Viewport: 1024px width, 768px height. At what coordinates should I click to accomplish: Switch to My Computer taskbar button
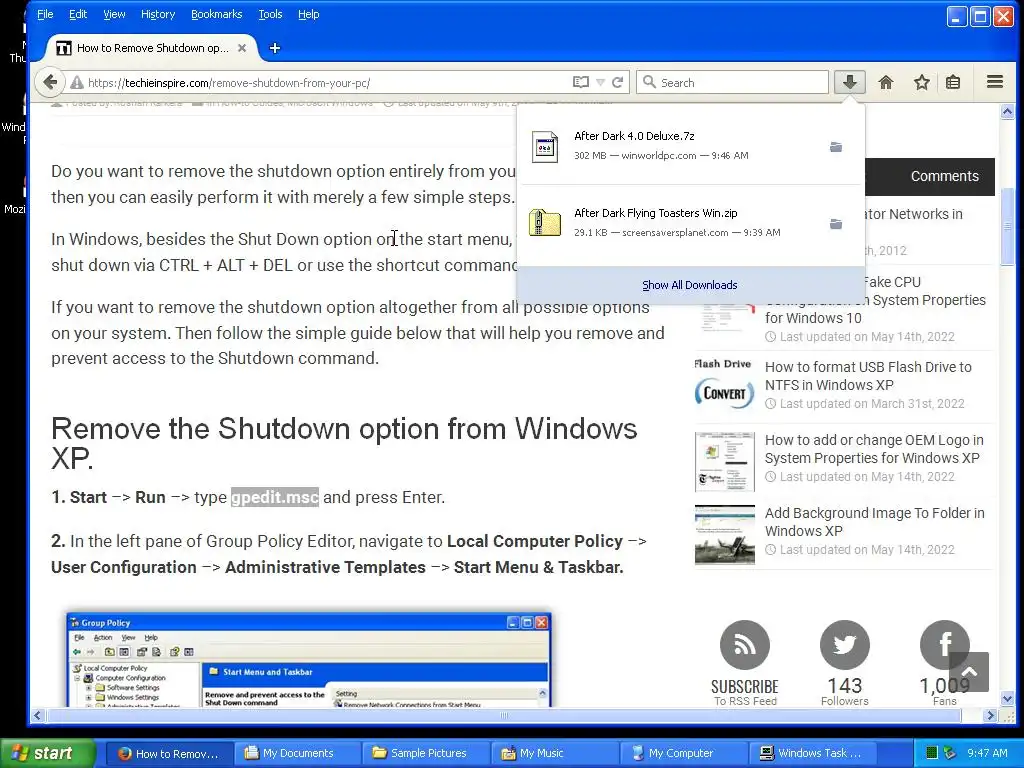coord(683,753)
